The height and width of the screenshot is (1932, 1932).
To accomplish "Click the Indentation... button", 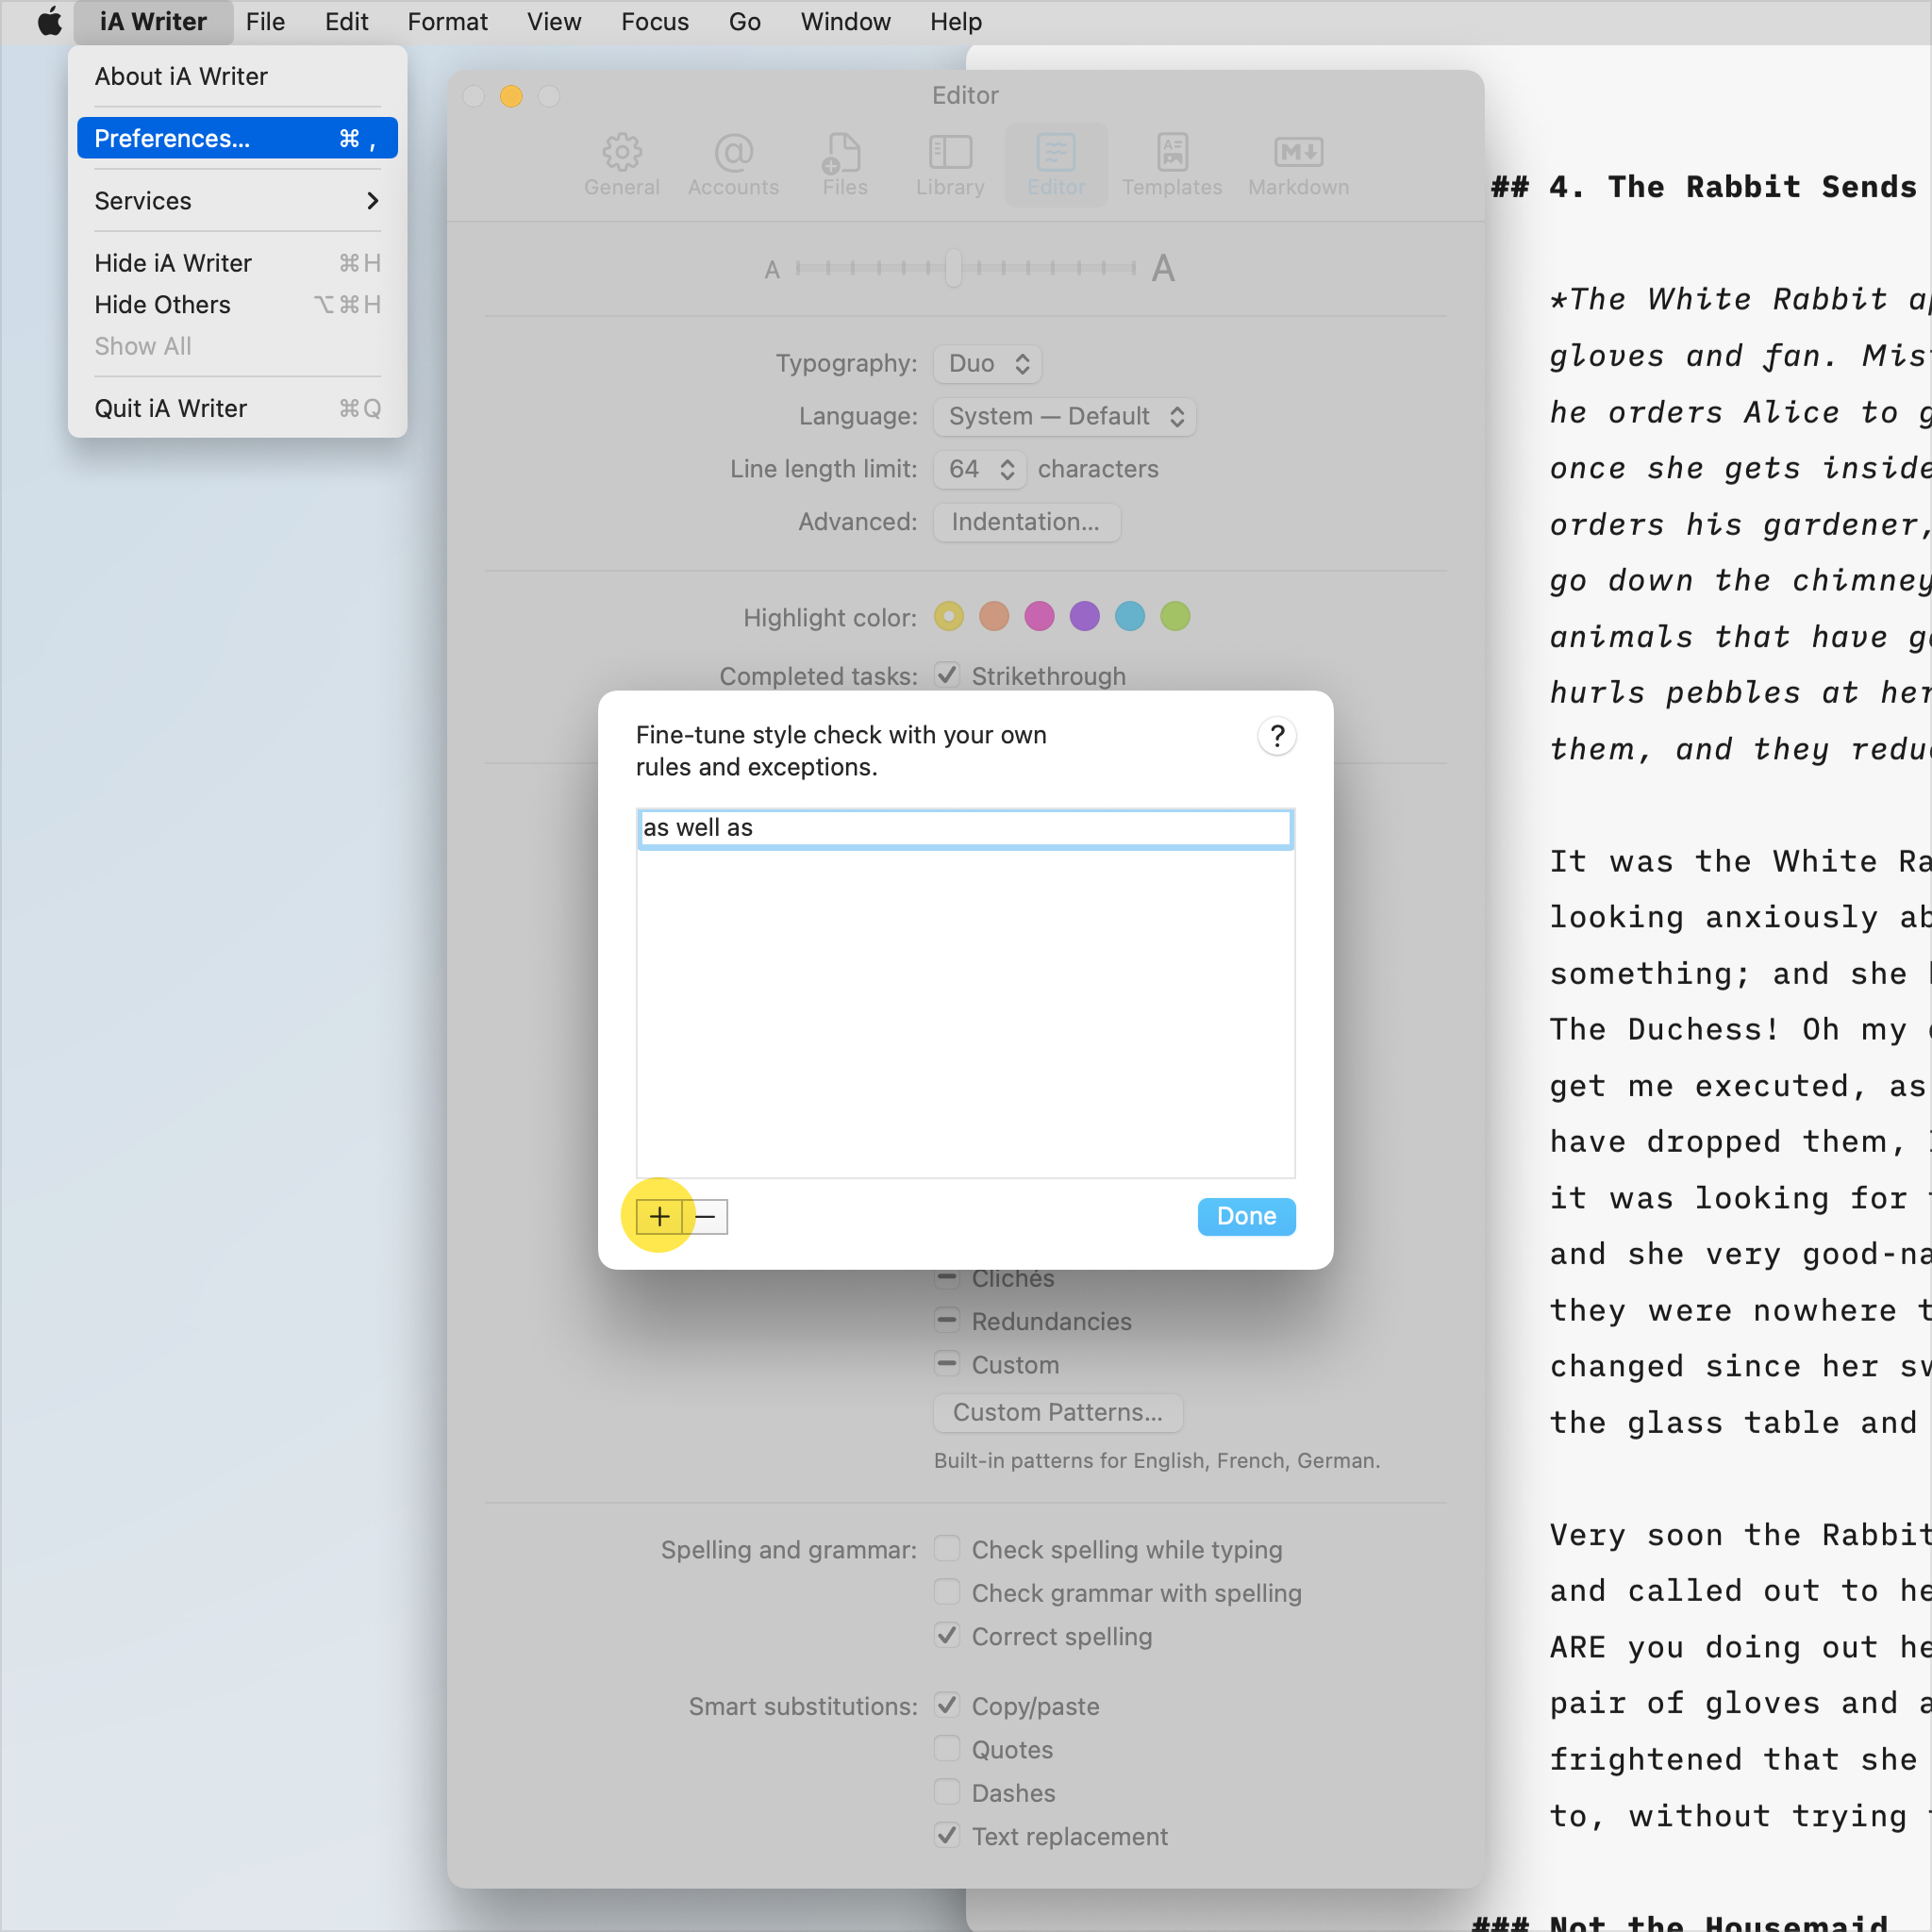I will (1026, 522).
